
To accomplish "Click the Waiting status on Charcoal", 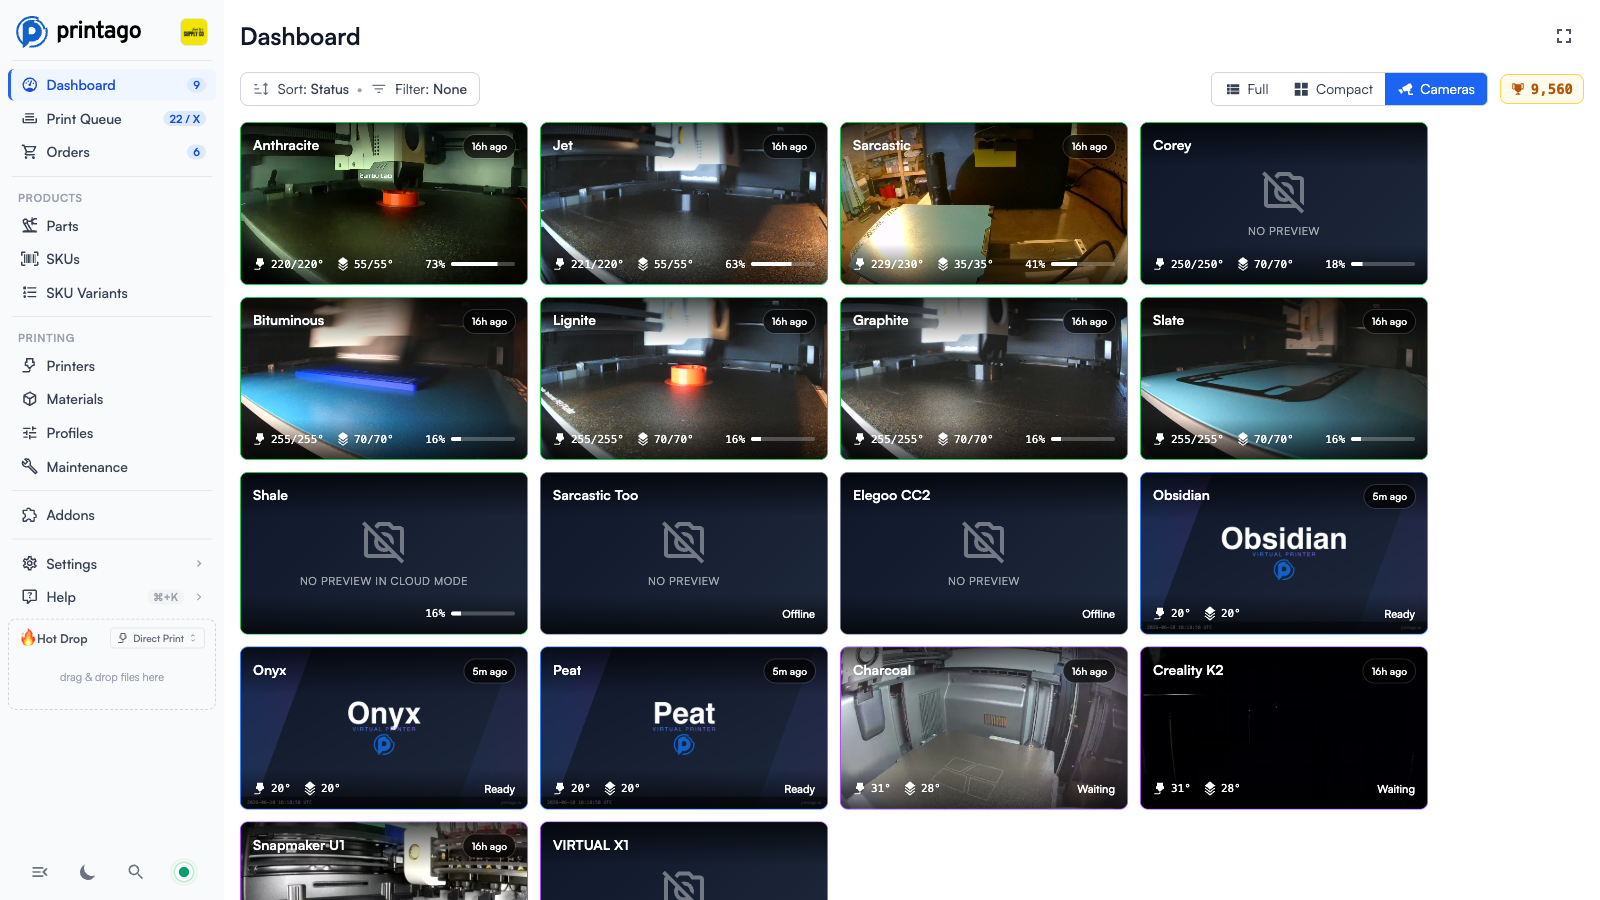I will tap(1096, 789).
